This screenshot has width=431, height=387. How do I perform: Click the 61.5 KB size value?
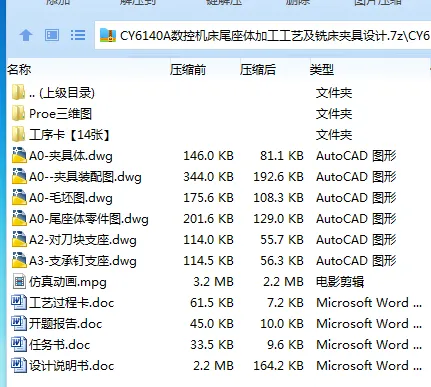(212, 303)
